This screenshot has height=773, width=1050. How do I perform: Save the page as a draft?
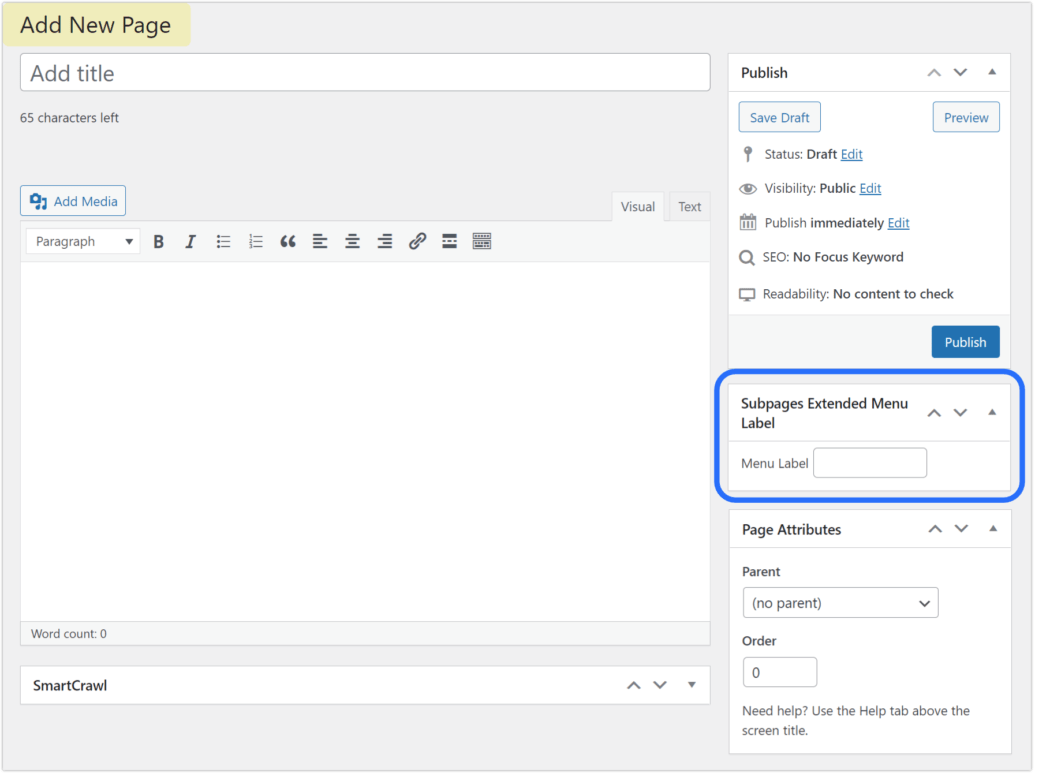coord(779,117)
